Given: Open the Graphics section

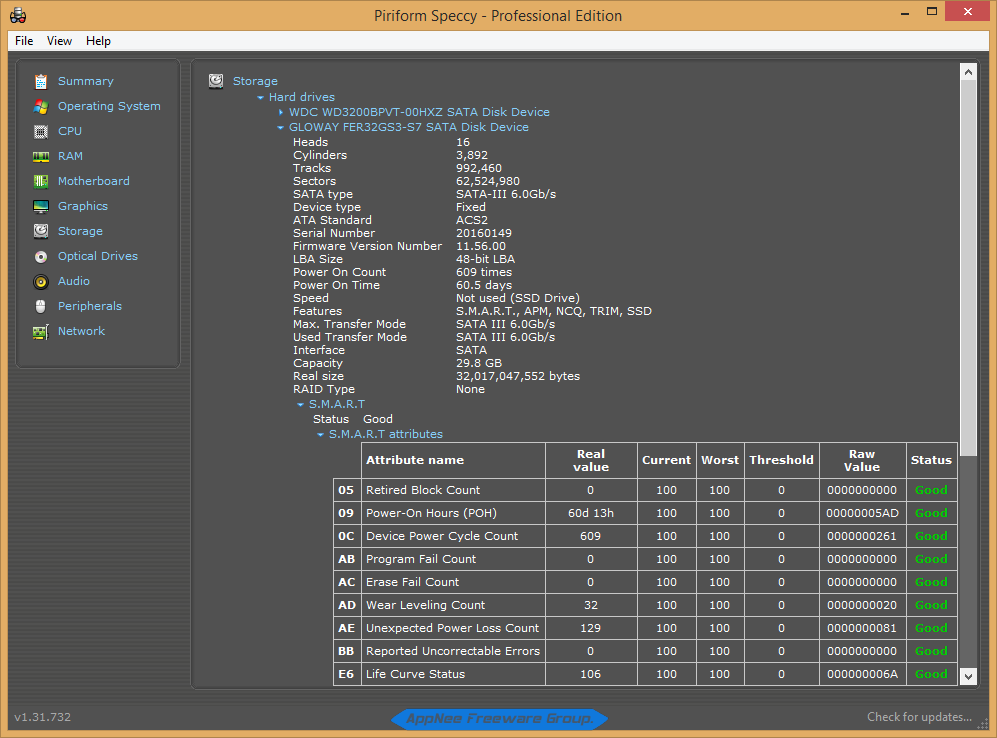Looking at the screenshot, I should coord(83,206).
